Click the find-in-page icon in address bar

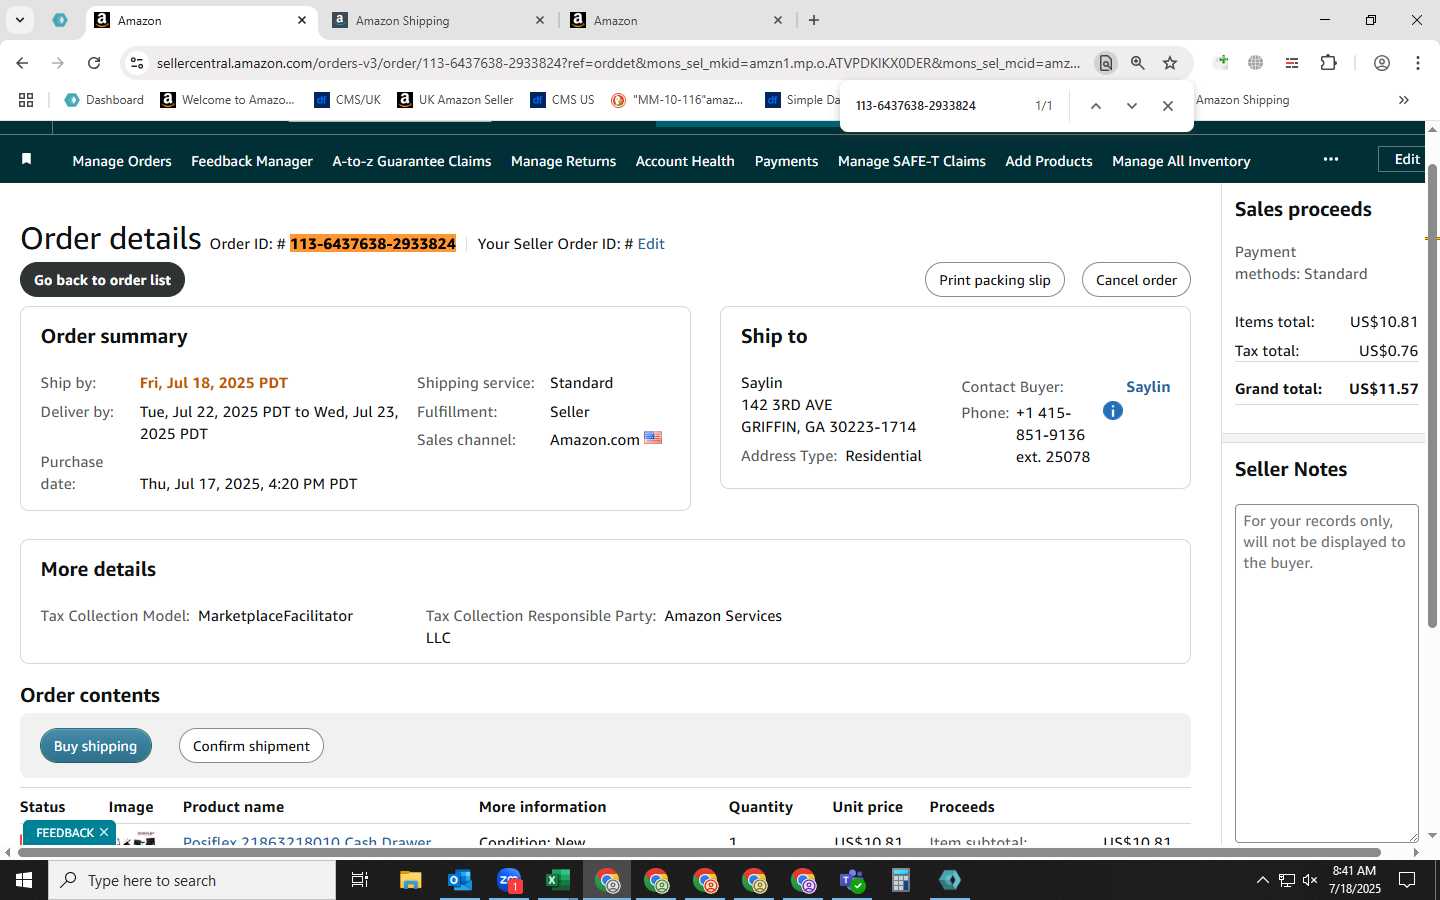click(x=1105, y=63)
